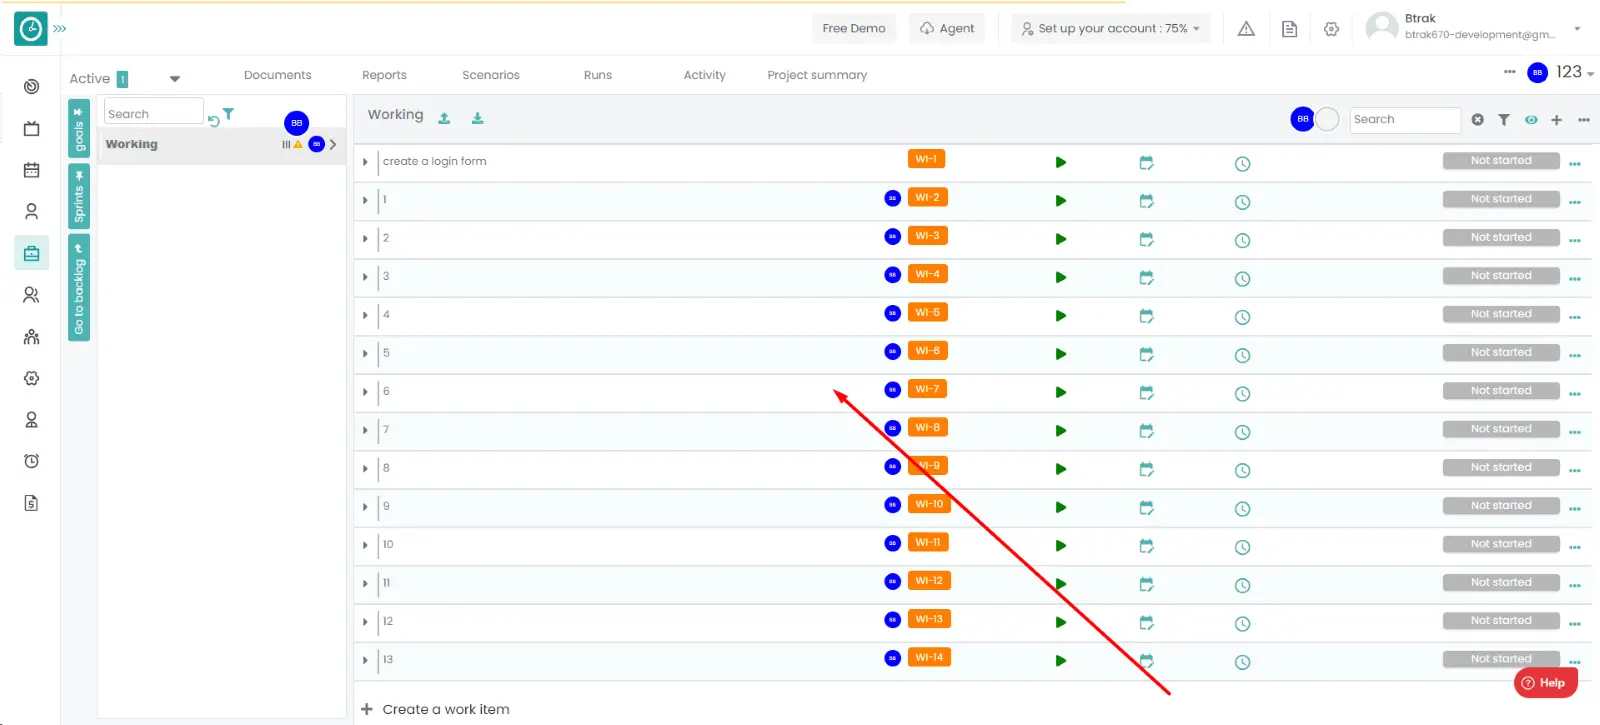Screen dimensions: 1600x725
Task: Open the Project summary tab
Action: (x=816, y=75)
